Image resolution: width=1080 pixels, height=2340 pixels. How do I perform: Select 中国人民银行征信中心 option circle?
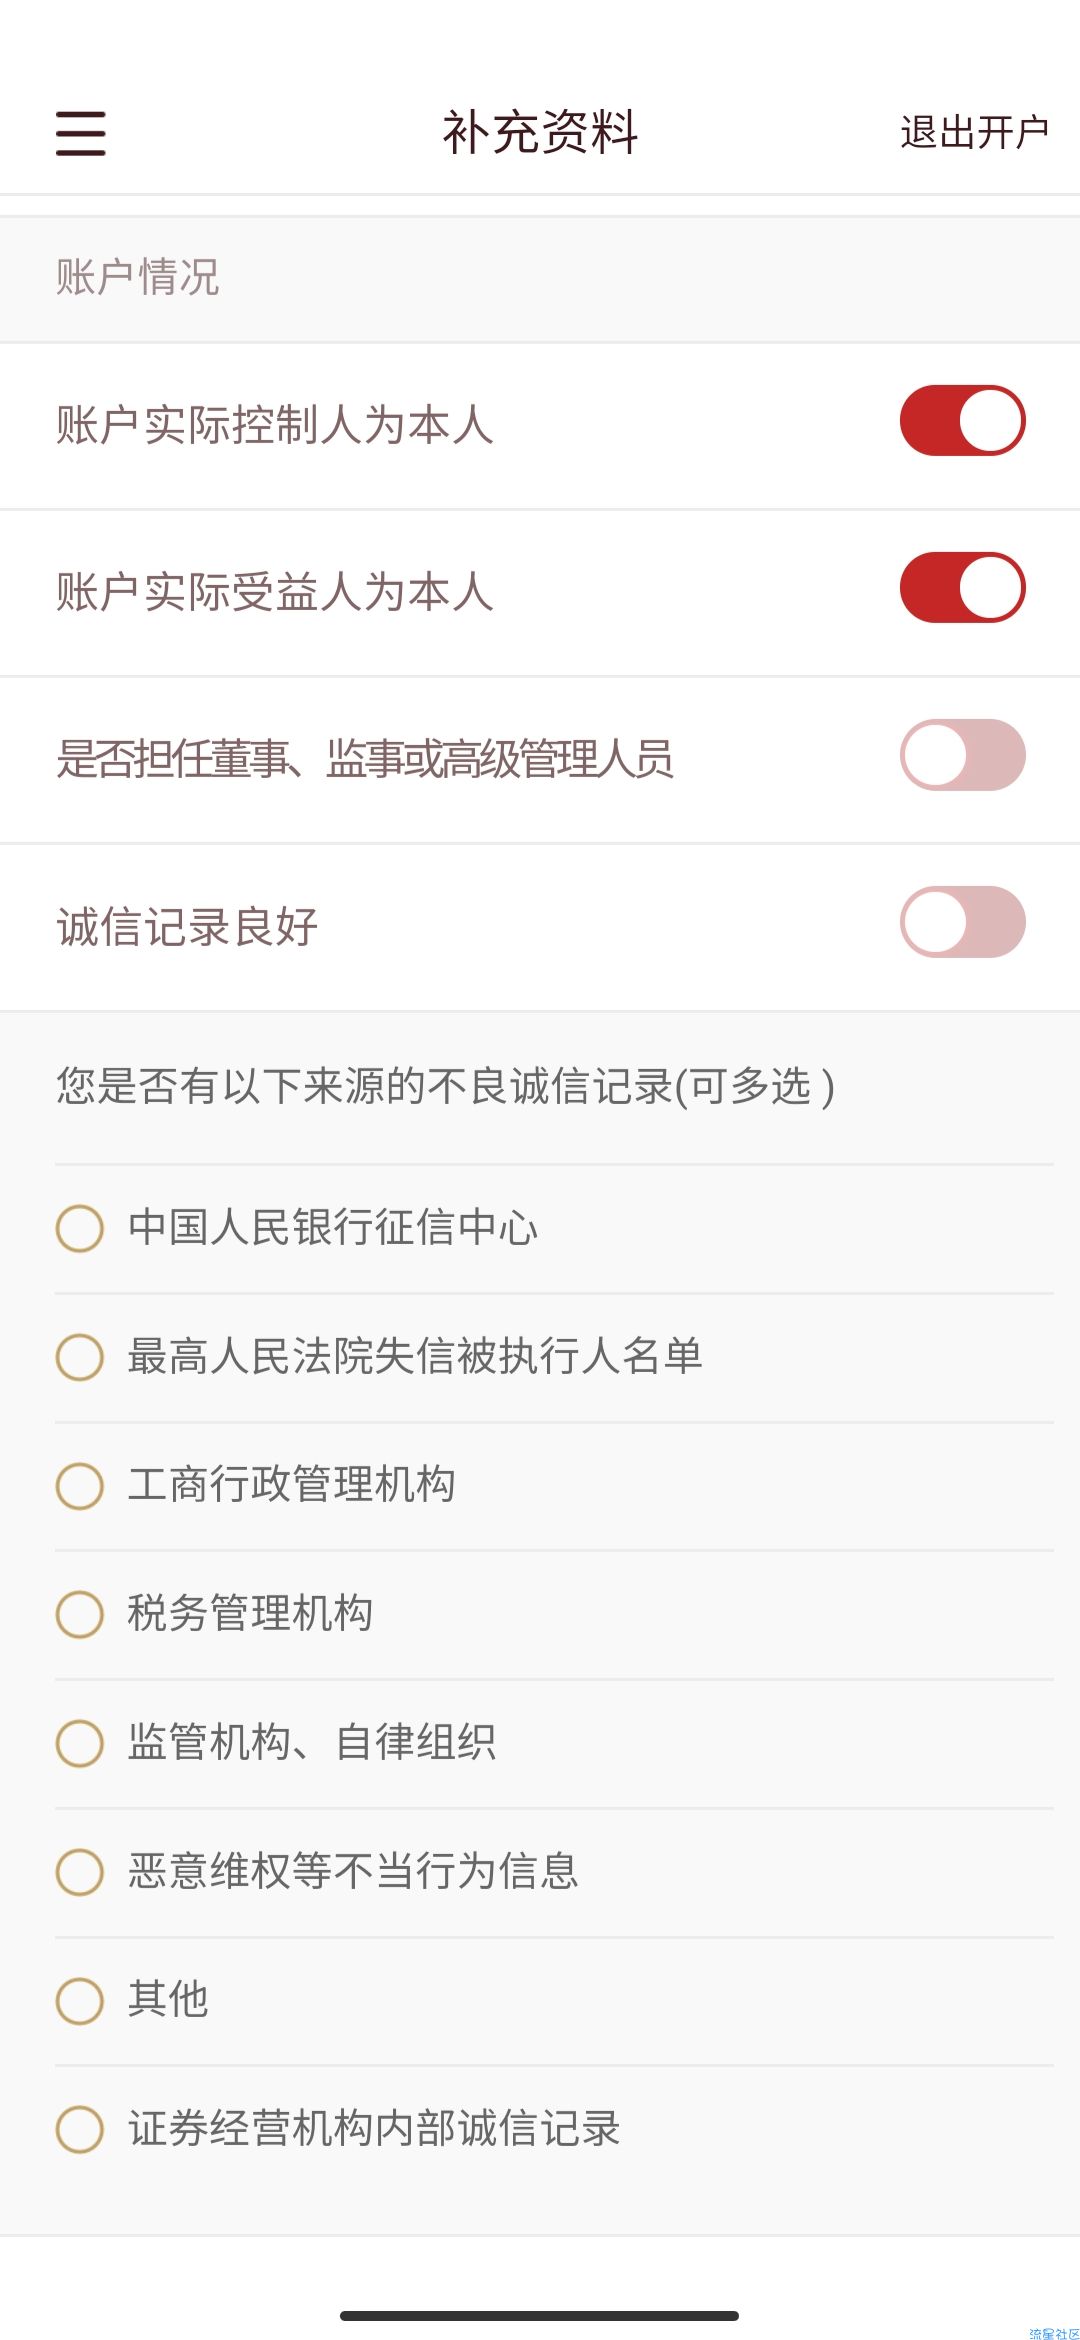[x=80, y=1228]
